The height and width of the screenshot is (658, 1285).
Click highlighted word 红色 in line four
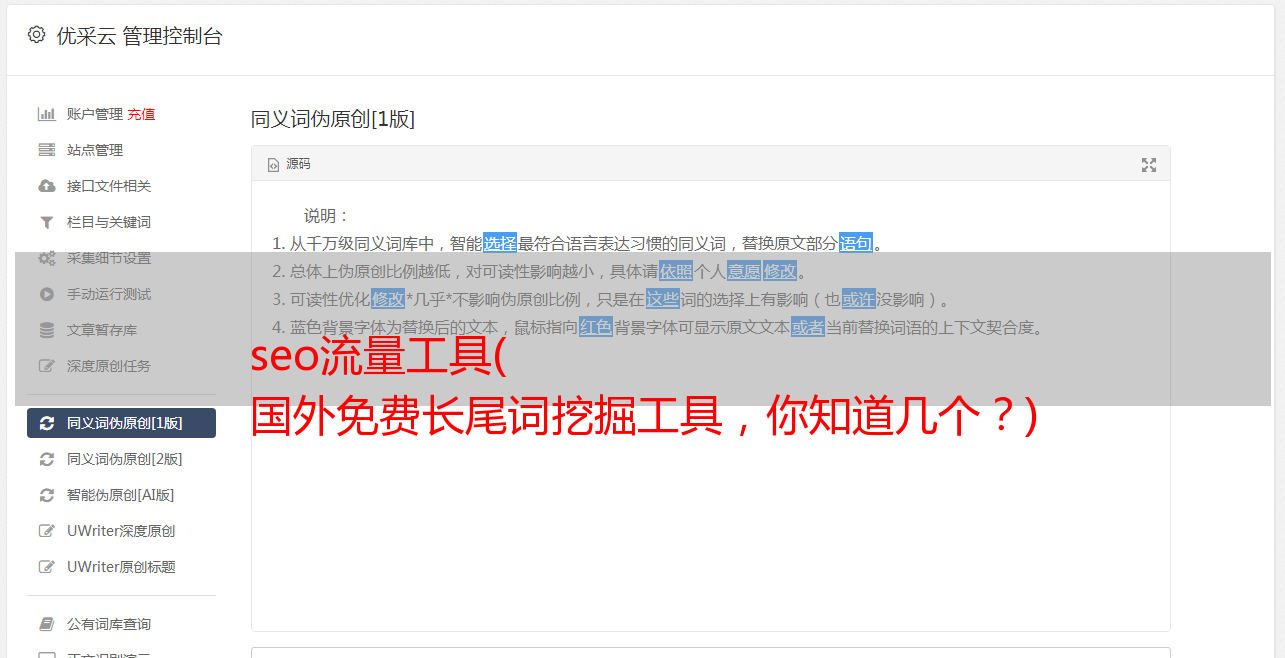[596, 327]
